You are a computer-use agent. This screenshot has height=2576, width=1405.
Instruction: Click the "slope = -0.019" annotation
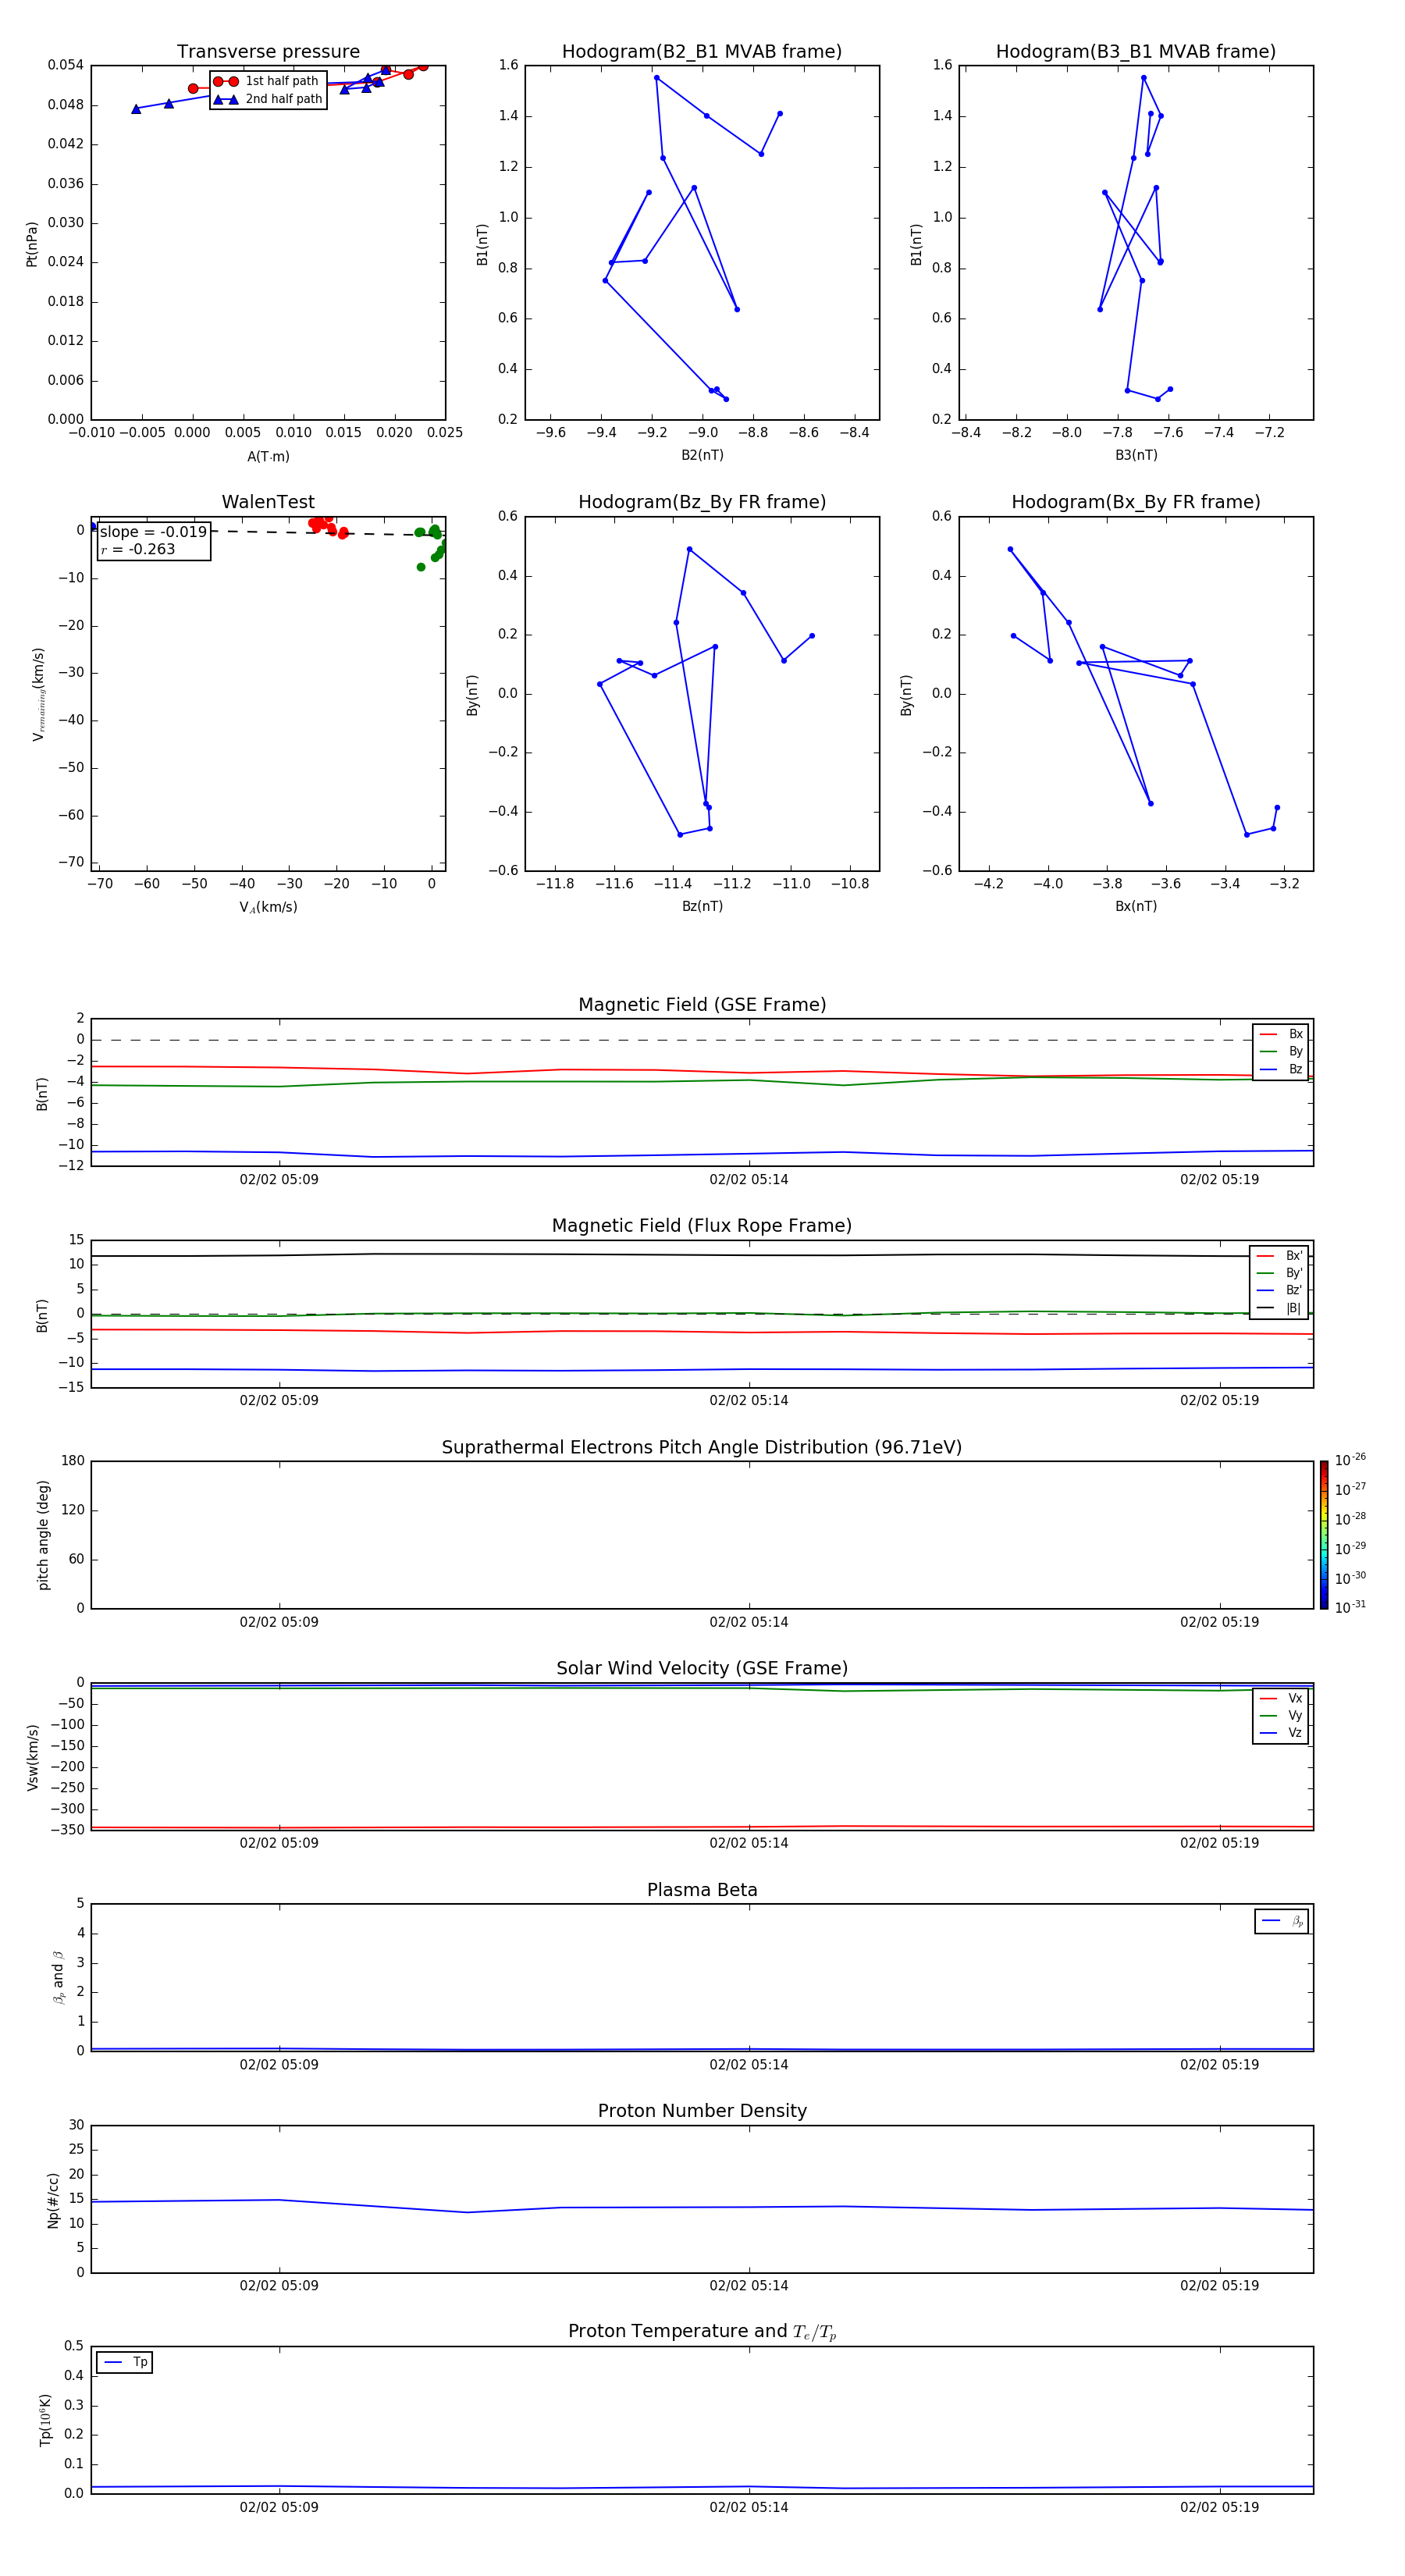pyautogui.click(x=153, y=532)
